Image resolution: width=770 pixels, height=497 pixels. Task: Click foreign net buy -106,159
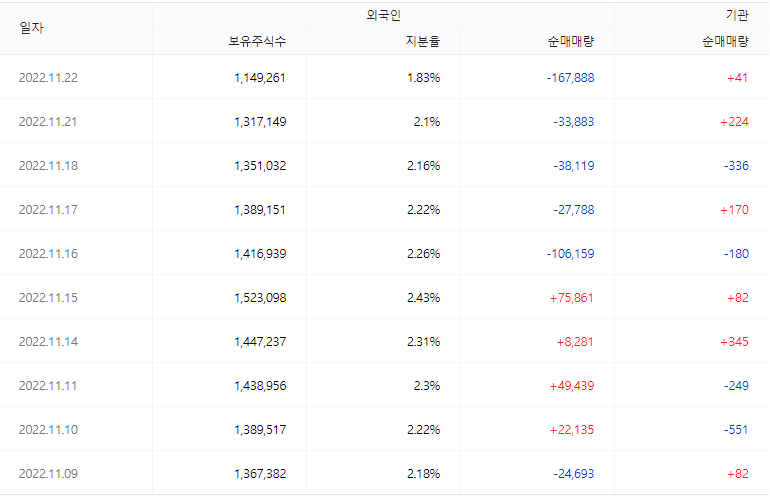570,253
